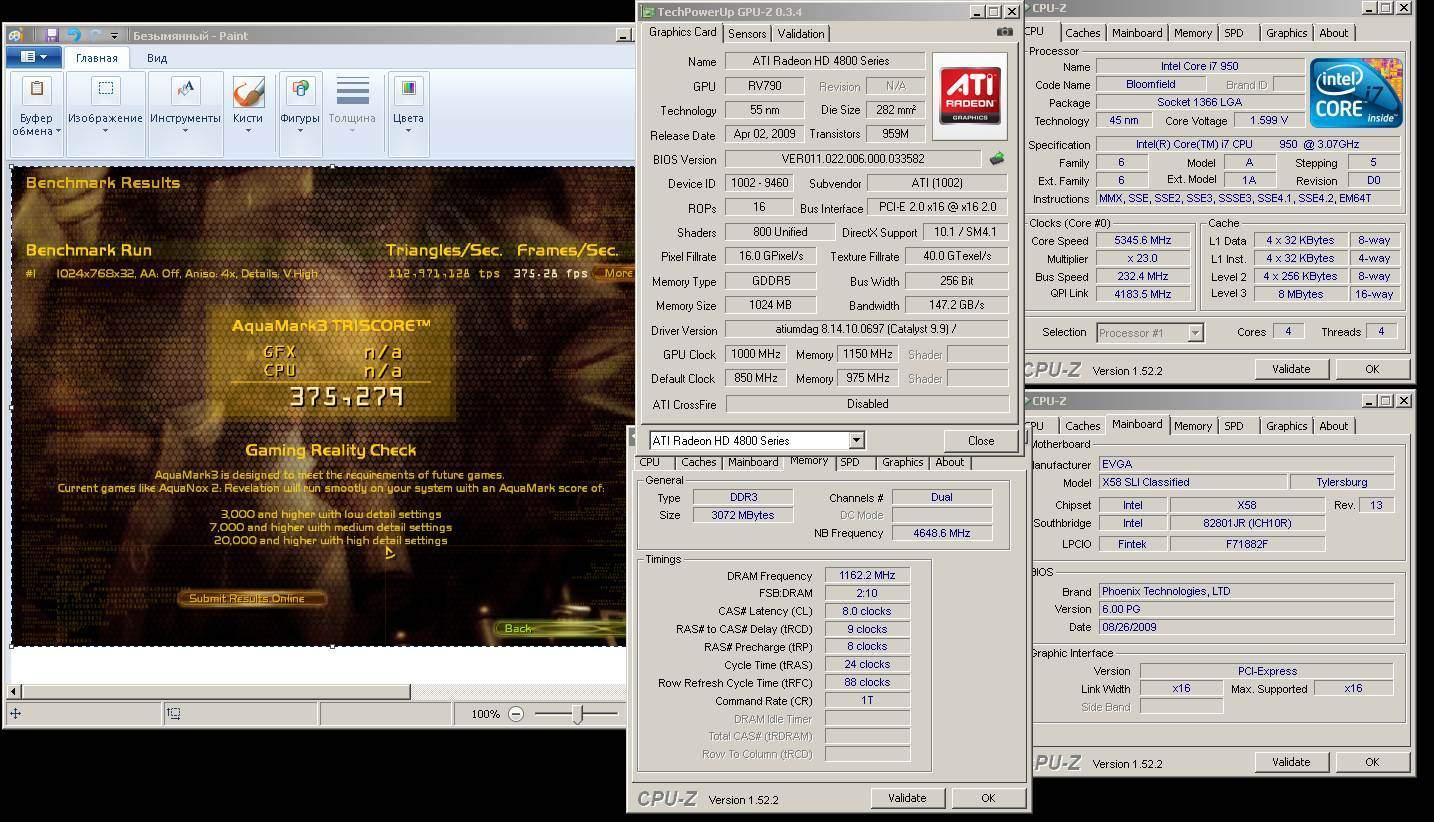Screen dimensions: 1434x822
Task: Open the SPD tab in the processor CPU-Z window
Action: point(1234,33)
